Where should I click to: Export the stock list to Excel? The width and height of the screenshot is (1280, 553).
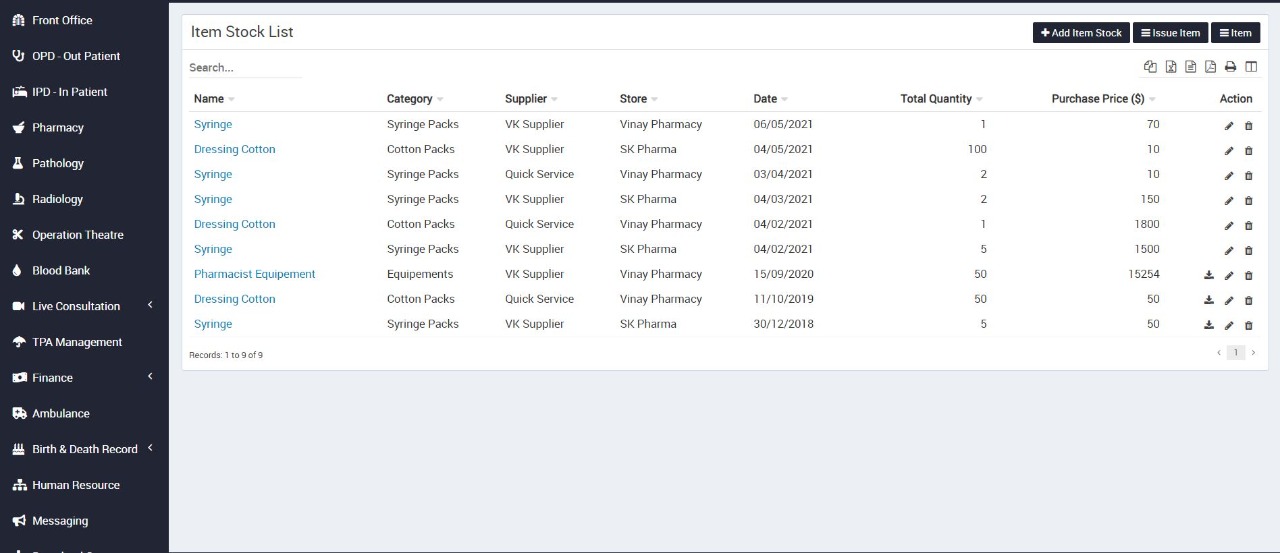coord(1170,67)
